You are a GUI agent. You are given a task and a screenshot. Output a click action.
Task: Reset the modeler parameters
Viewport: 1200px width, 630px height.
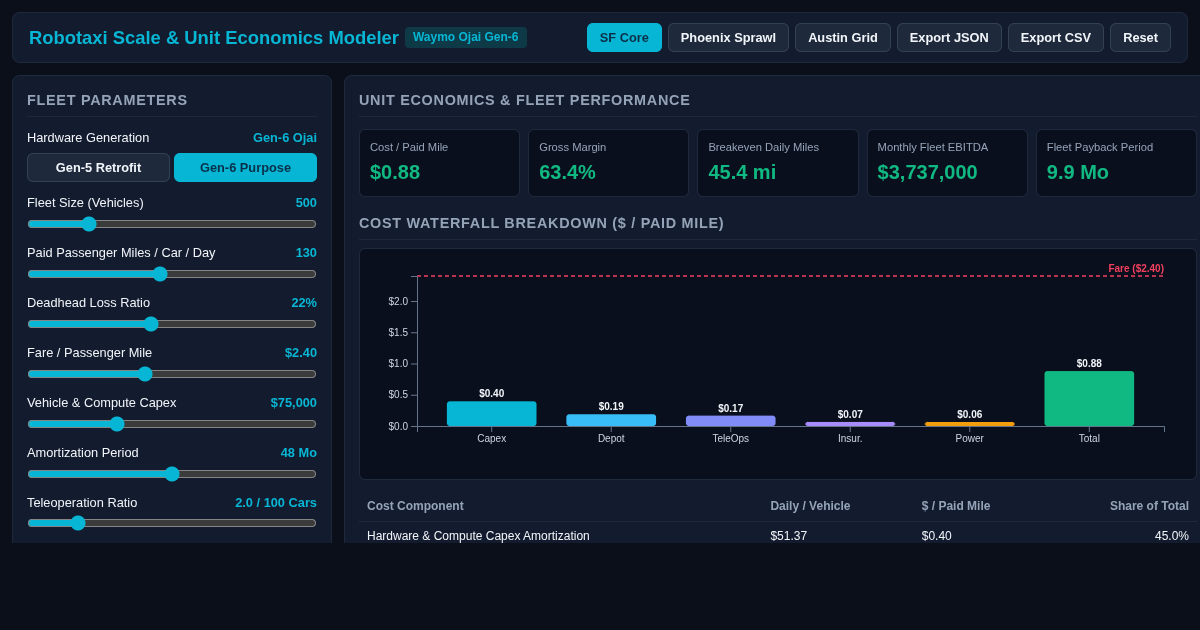click(1140, 38)
